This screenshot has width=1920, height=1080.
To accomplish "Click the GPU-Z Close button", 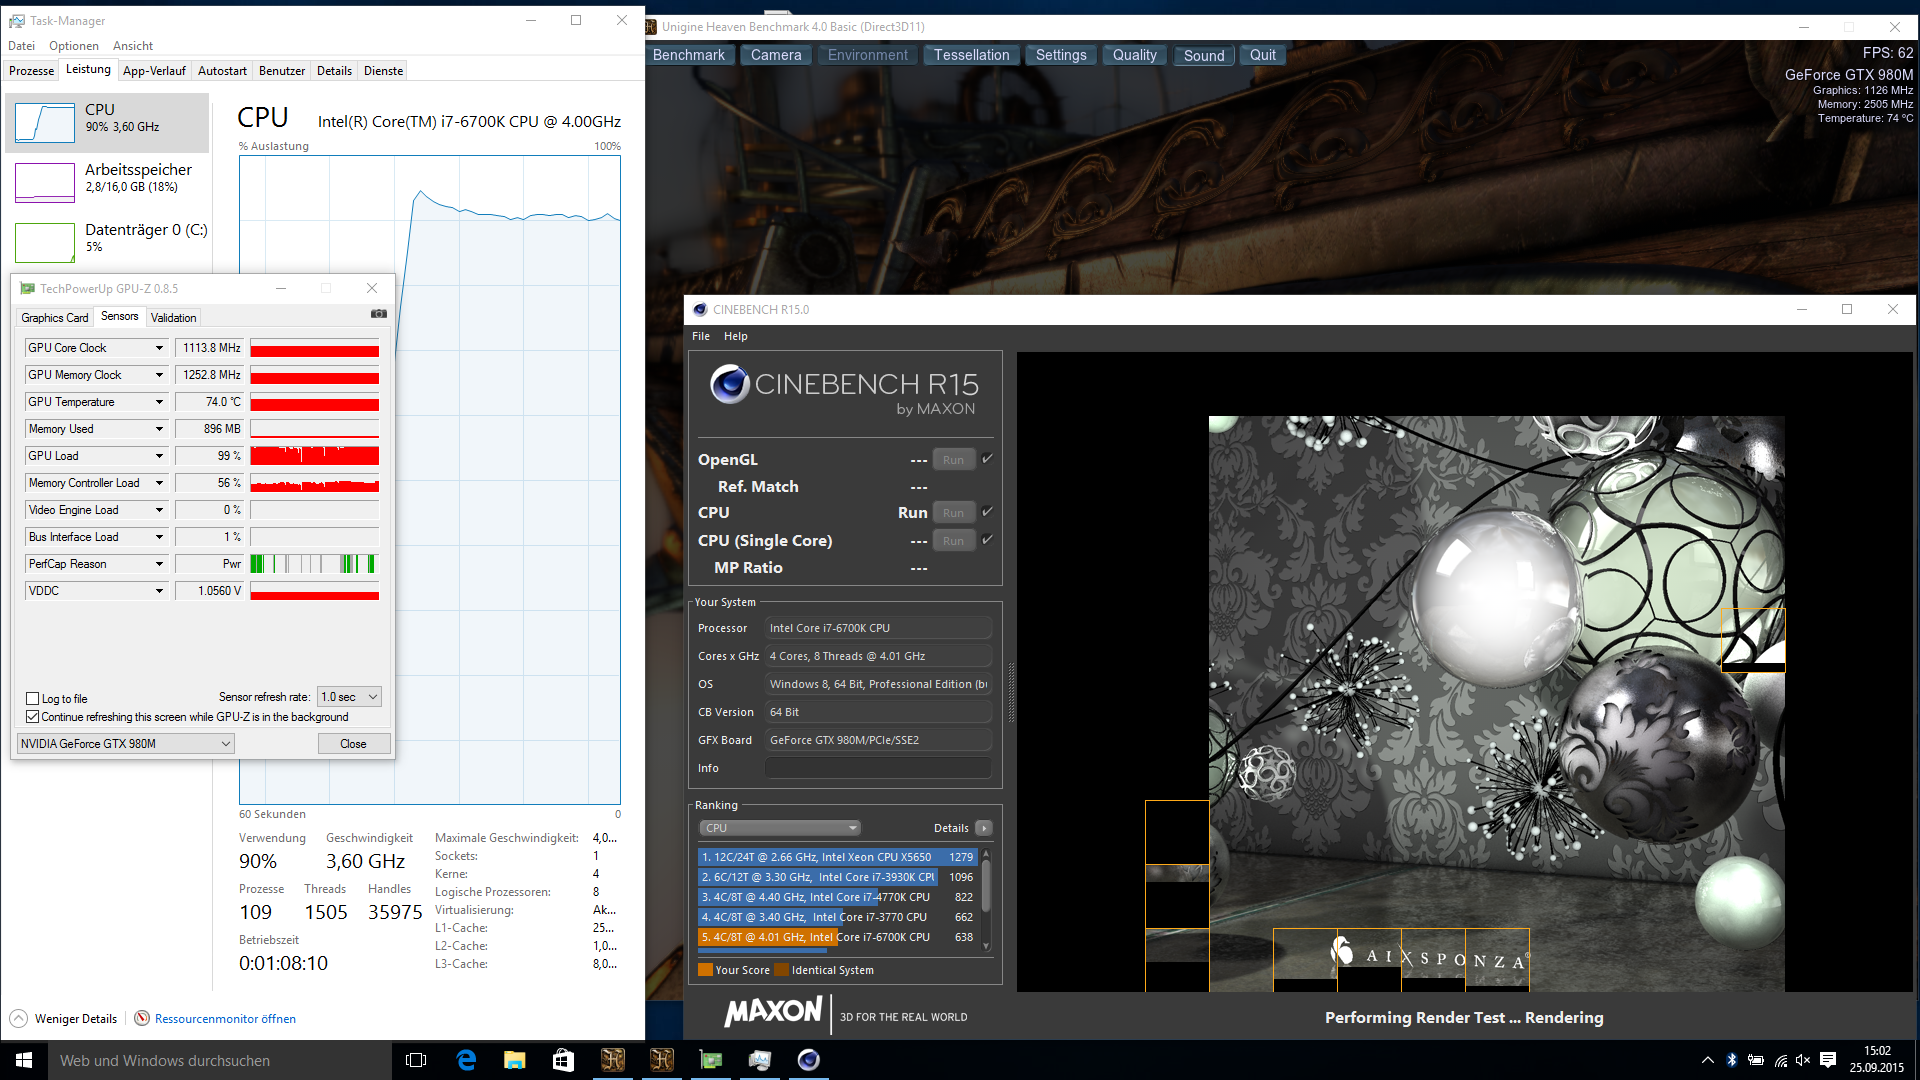I will click(354, 744).
